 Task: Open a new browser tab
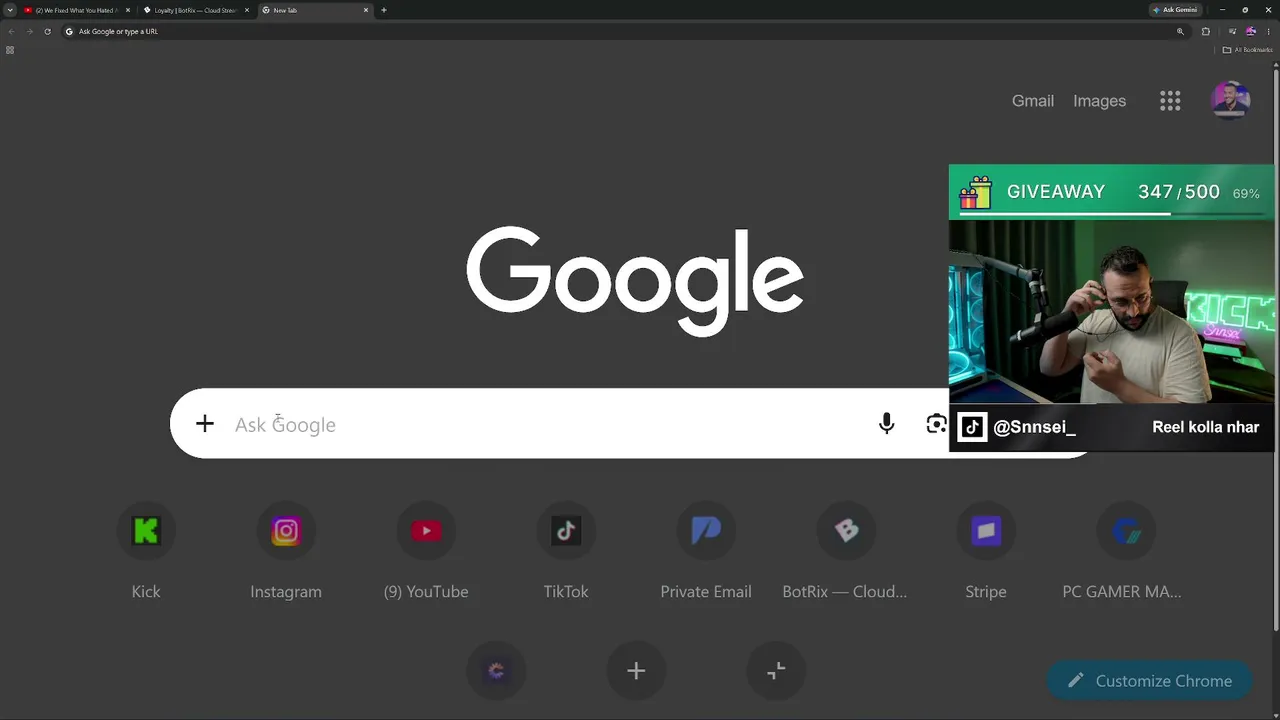[x=384, y=10]
